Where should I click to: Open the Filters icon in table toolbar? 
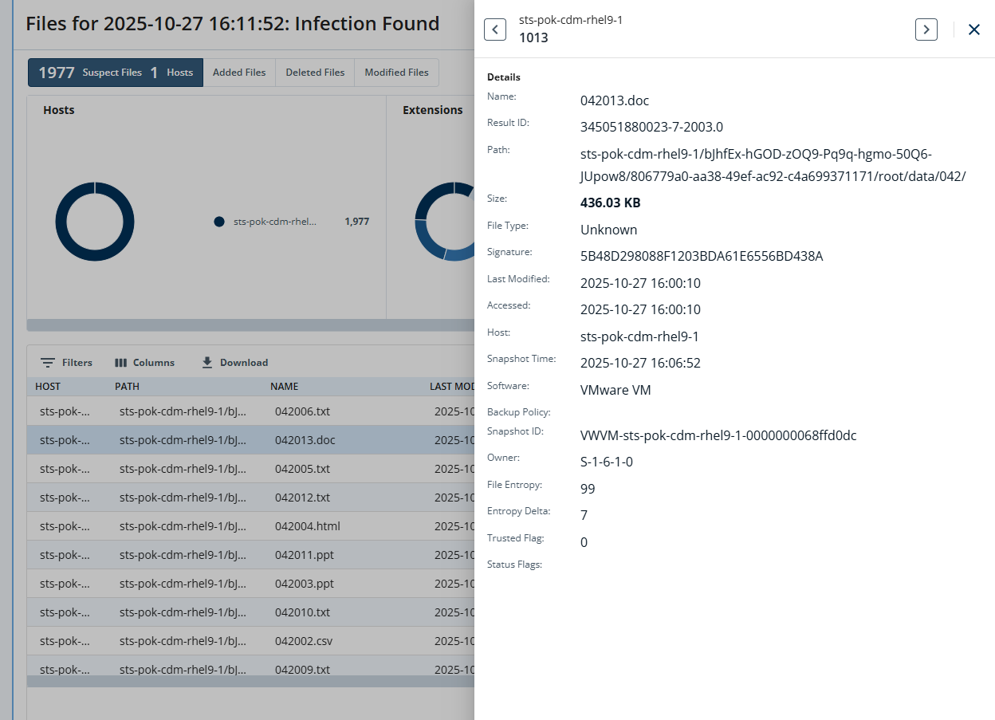(48, 362)
